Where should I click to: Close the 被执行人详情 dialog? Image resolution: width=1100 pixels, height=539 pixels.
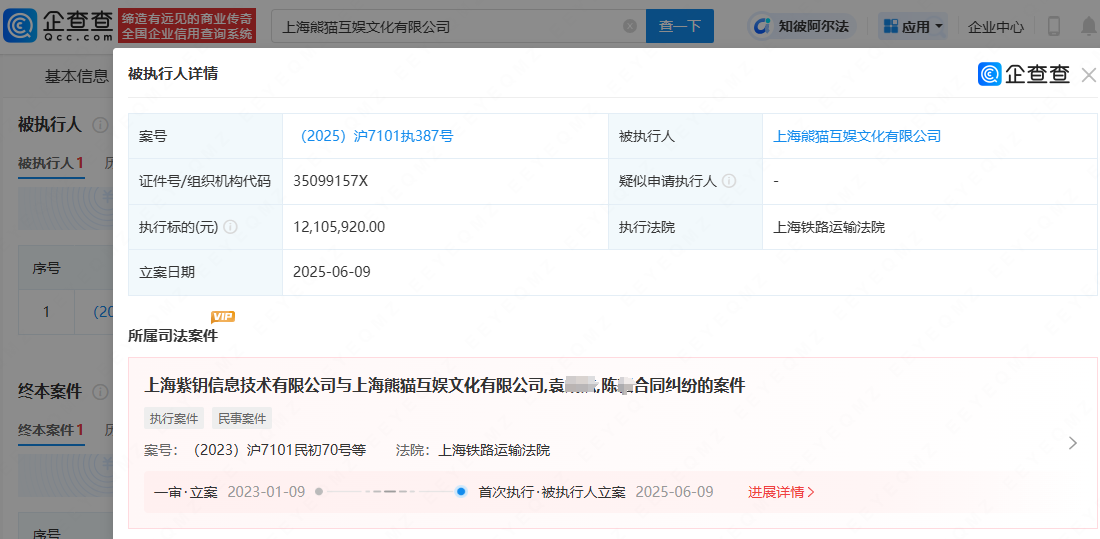(x=1089, y=75)
